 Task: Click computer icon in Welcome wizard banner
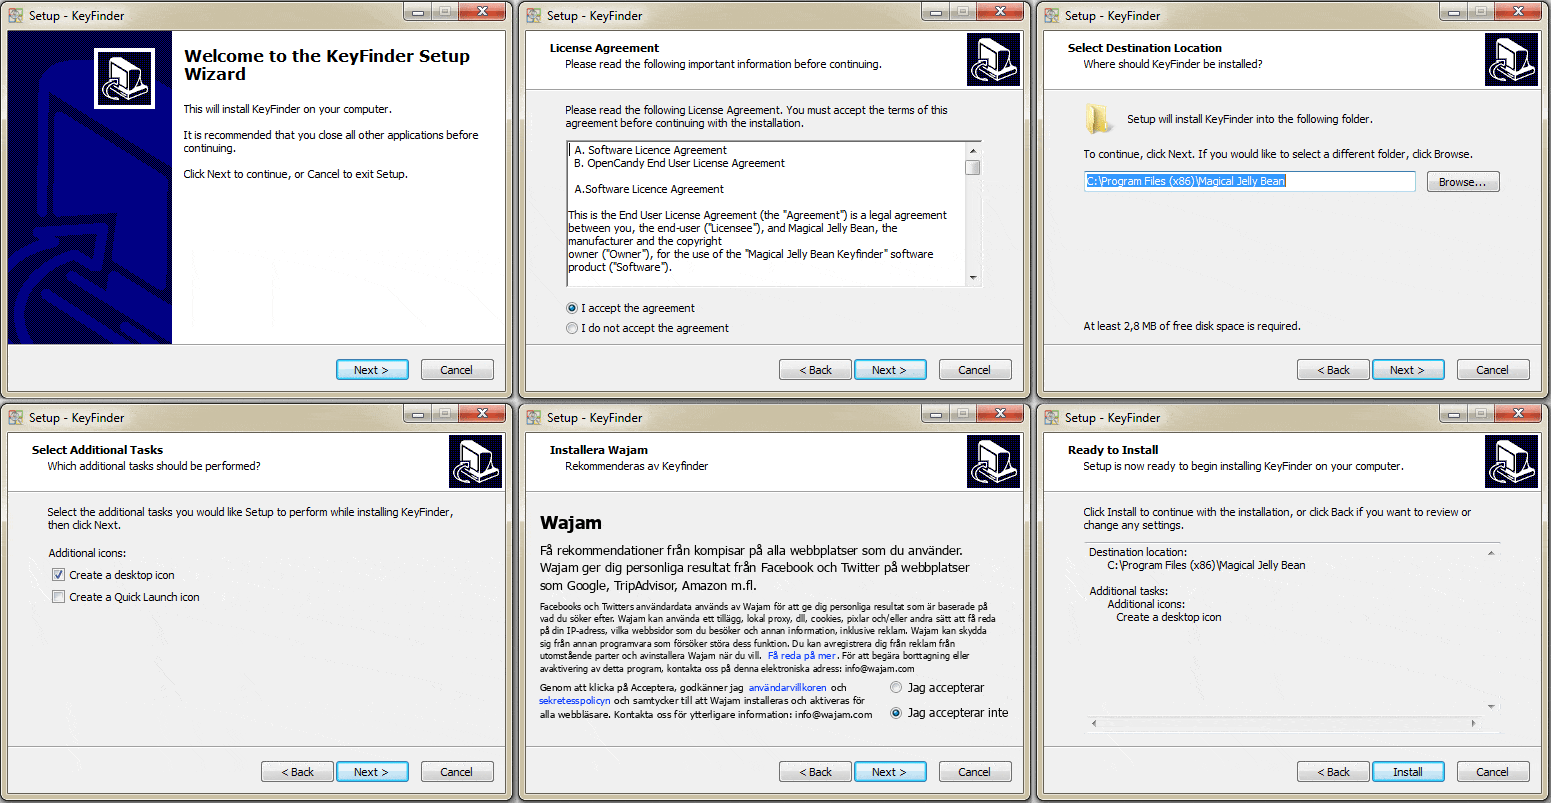pyautogui.click(x=125, y=79)
